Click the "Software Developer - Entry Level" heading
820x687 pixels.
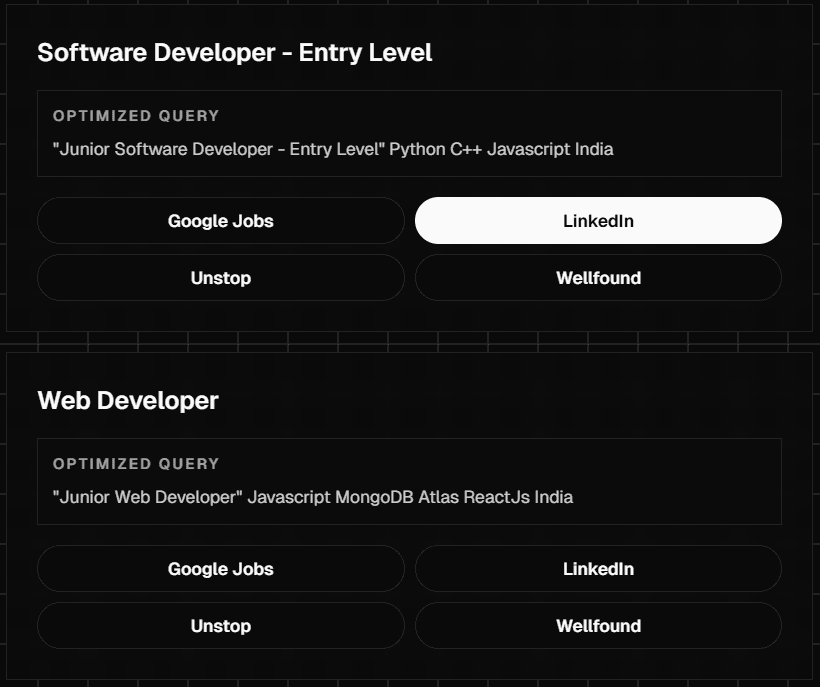pos(235,53)
